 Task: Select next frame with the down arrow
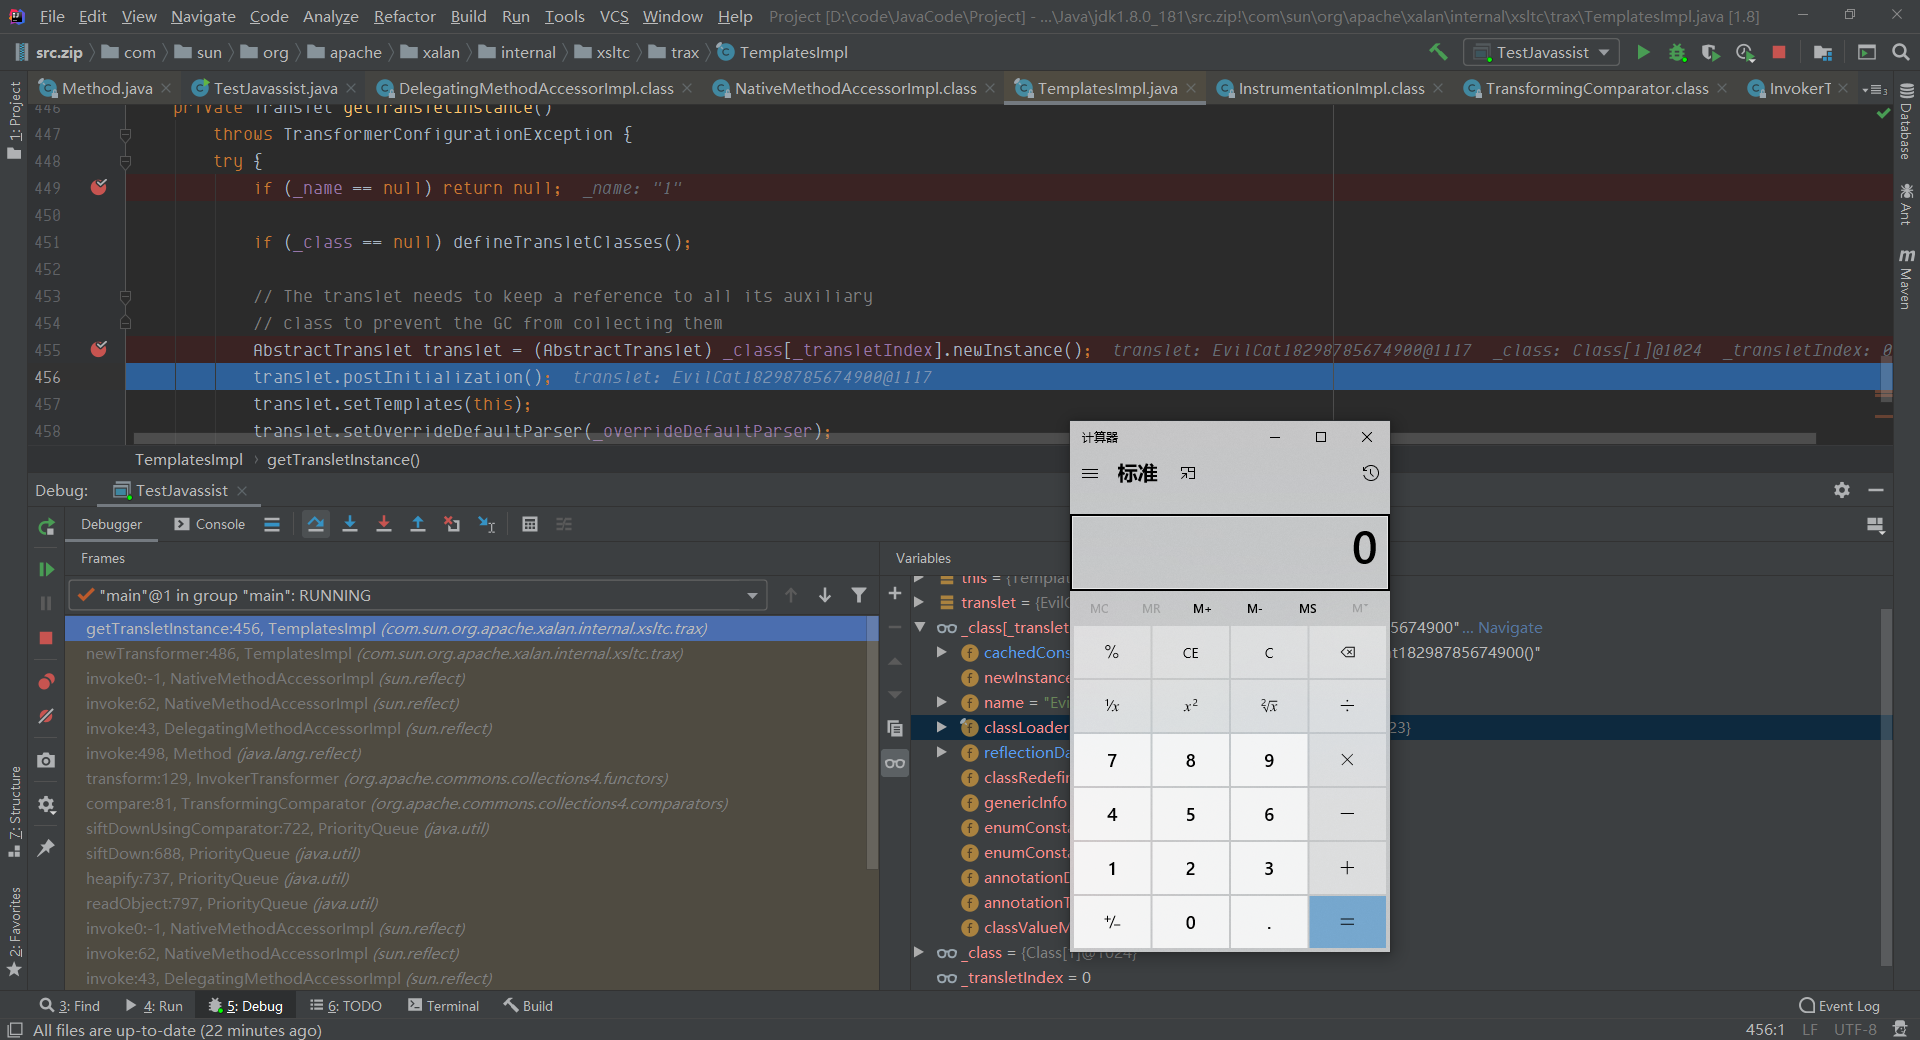point(825,595)
